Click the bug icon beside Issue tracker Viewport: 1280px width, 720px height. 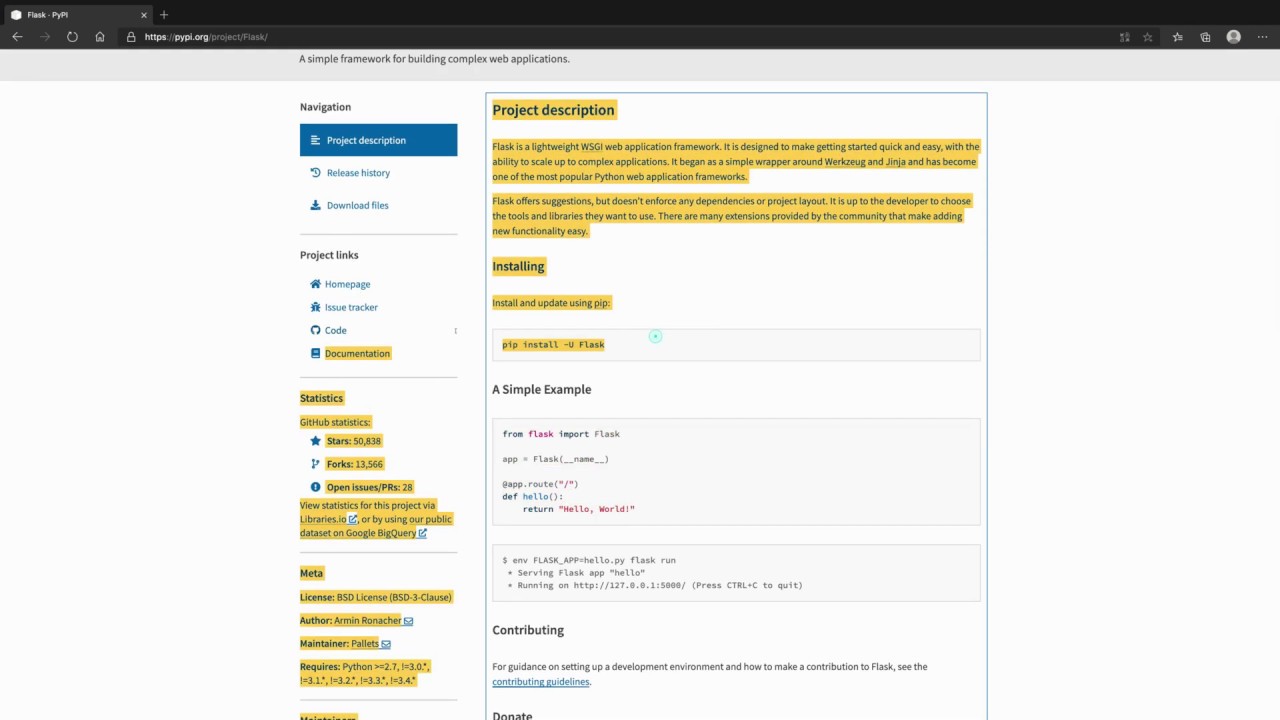316,307
